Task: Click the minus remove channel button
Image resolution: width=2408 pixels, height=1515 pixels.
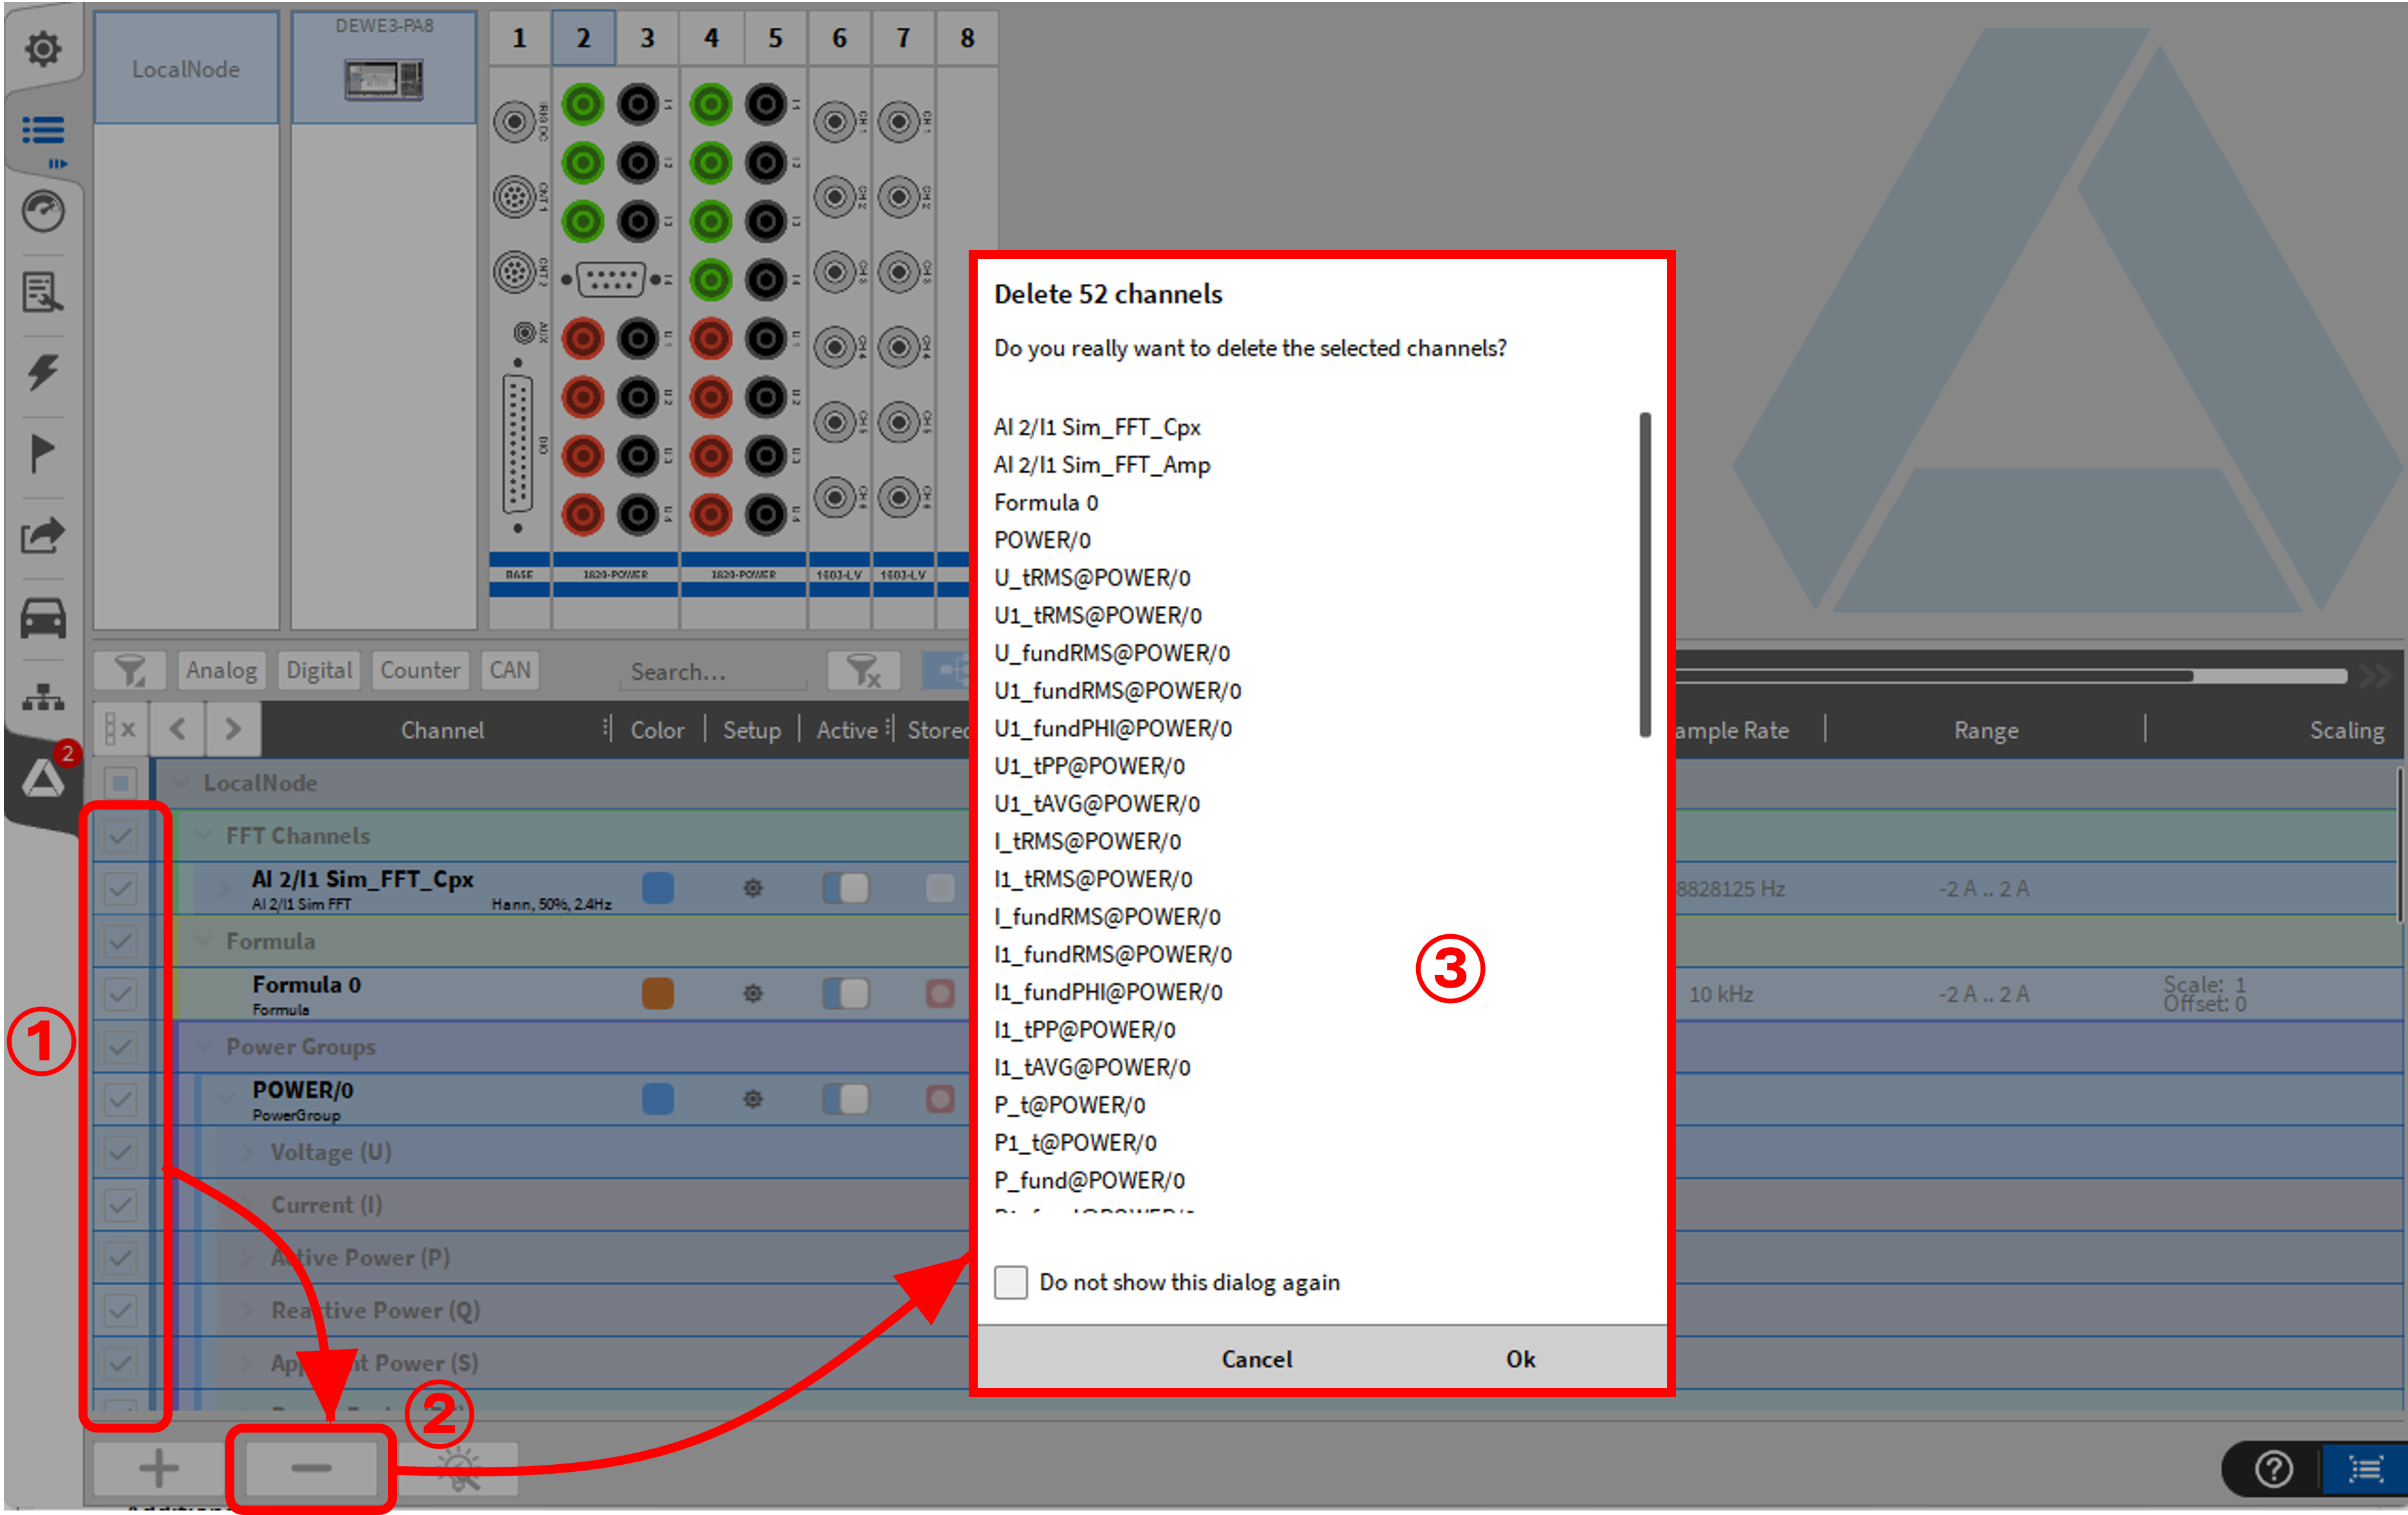Action: coord(311,1467)
